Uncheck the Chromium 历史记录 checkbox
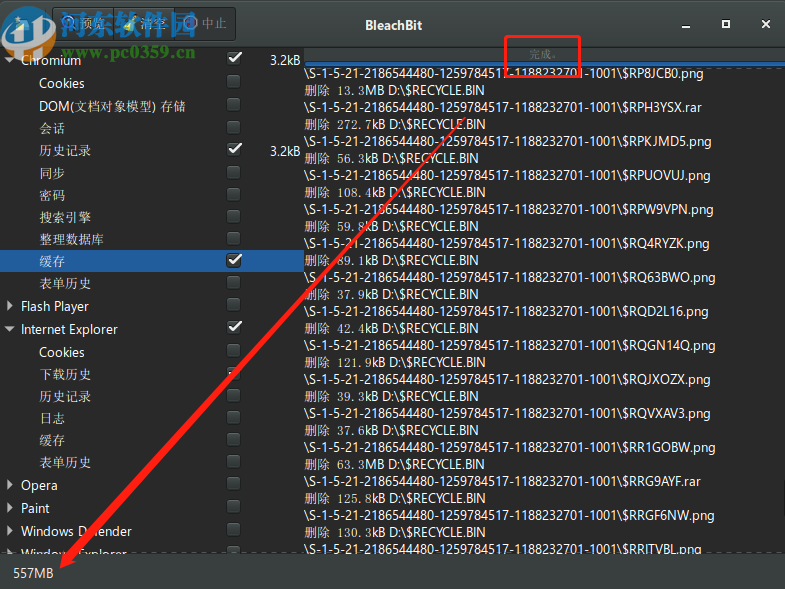This screenshot has width=785, height=589. (x=234, y=149)
